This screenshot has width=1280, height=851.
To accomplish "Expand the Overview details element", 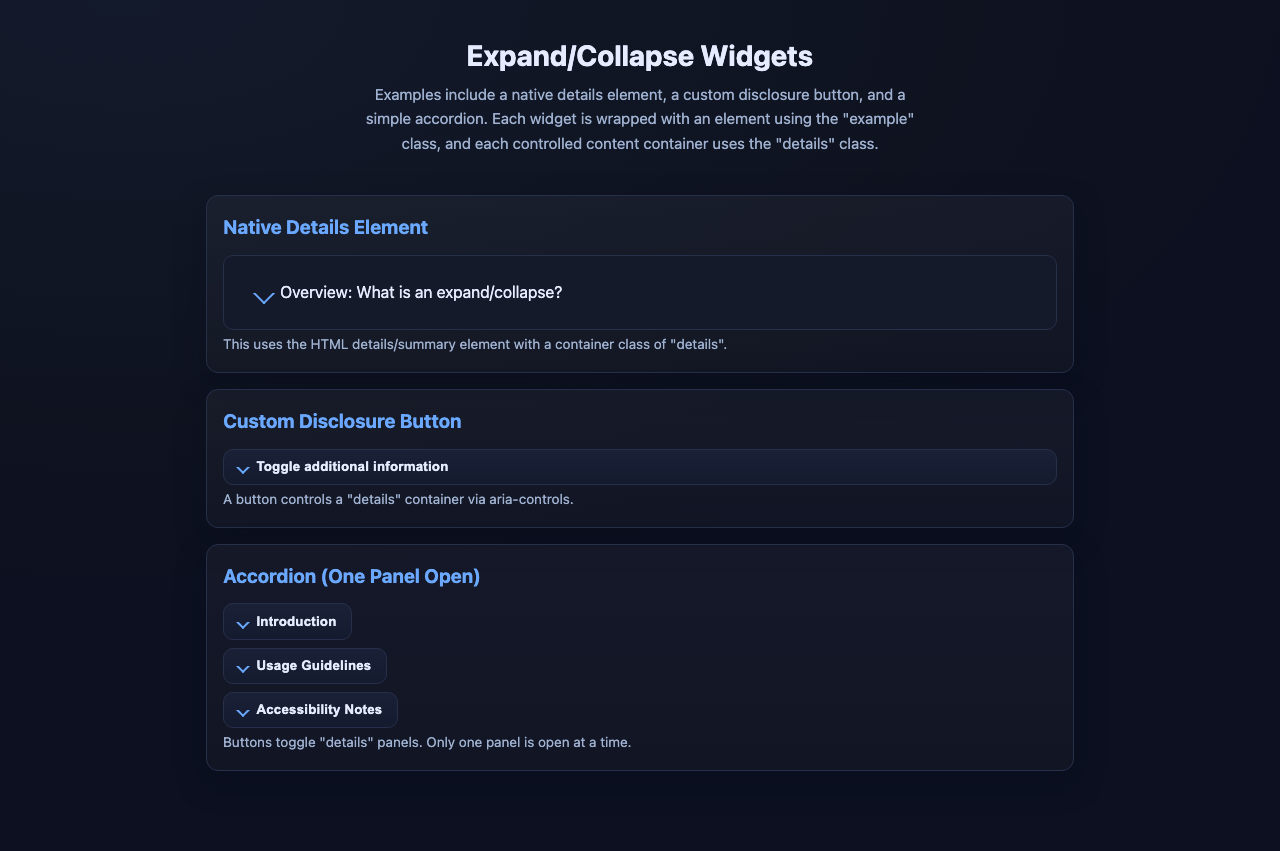I will coord(420,292).
